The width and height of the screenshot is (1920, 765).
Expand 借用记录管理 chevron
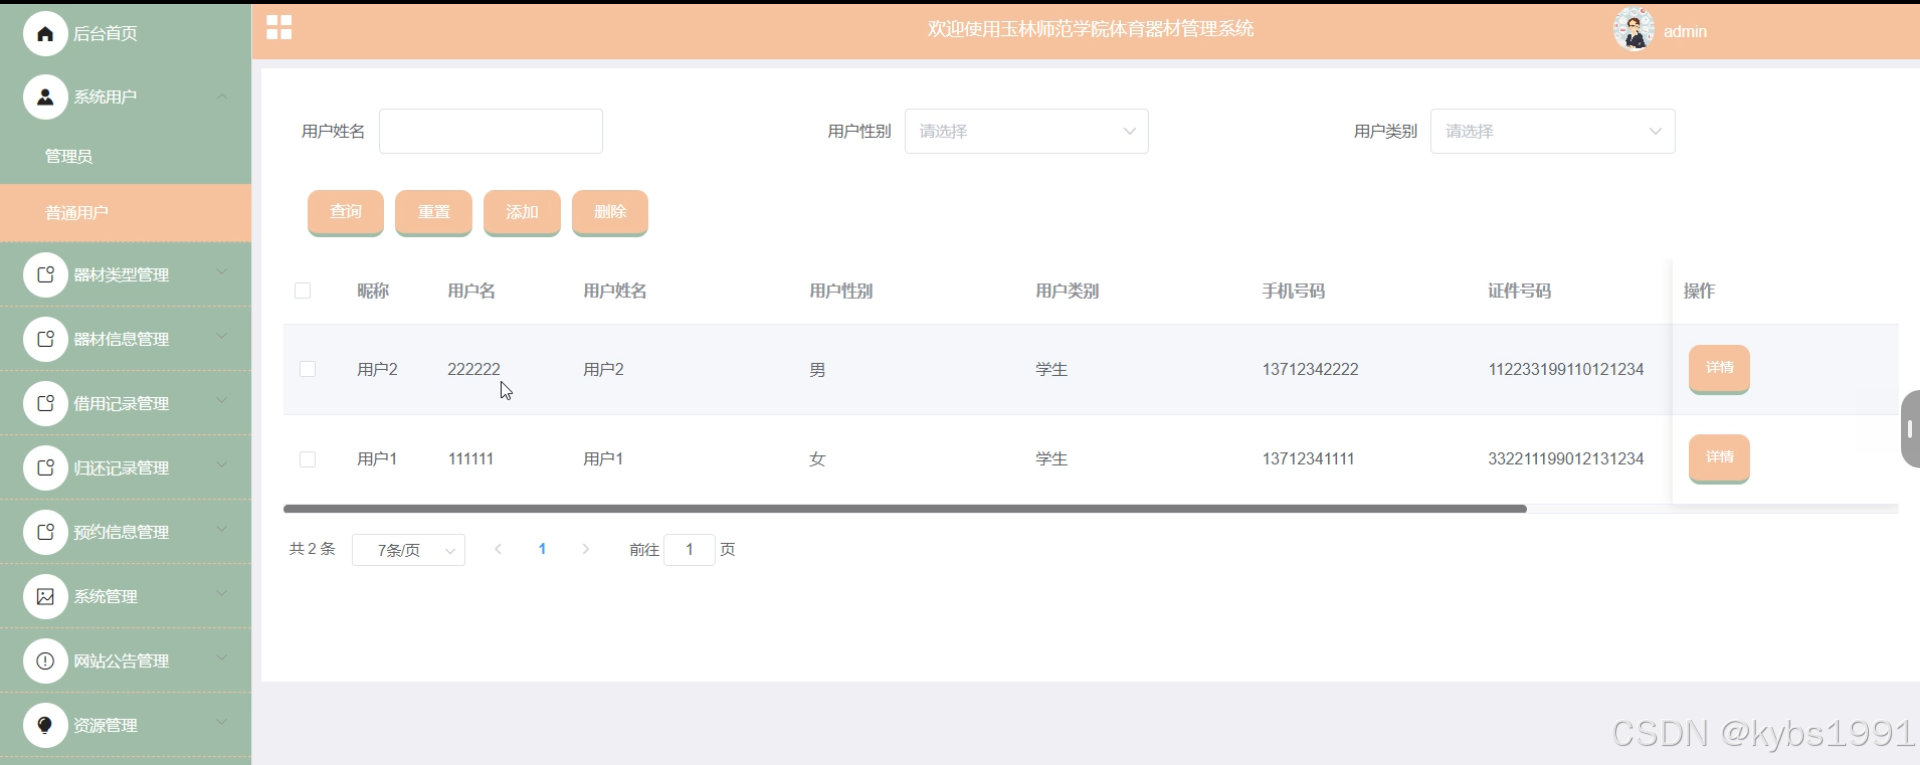tap(222, 401)
